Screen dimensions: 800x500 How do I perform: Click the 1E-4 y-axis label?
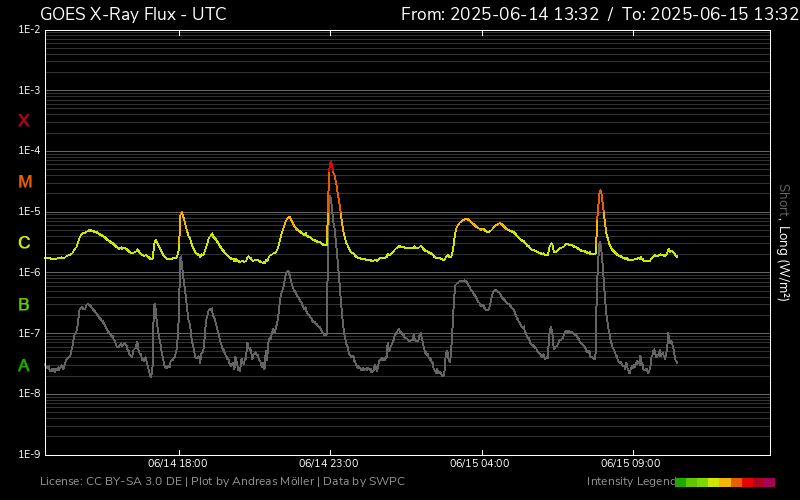coord(29,151)
